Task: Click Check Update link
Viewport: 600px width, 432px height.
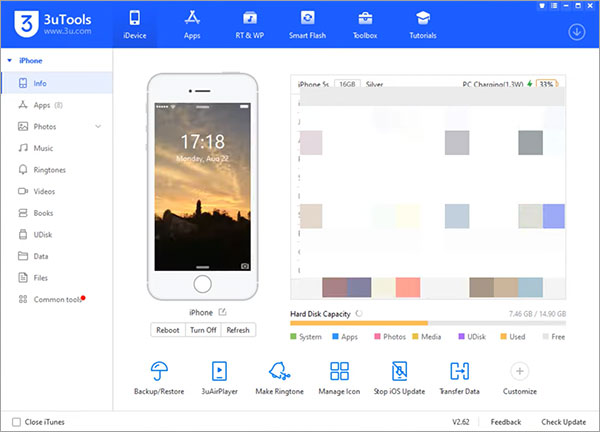Action: [565, 422]
